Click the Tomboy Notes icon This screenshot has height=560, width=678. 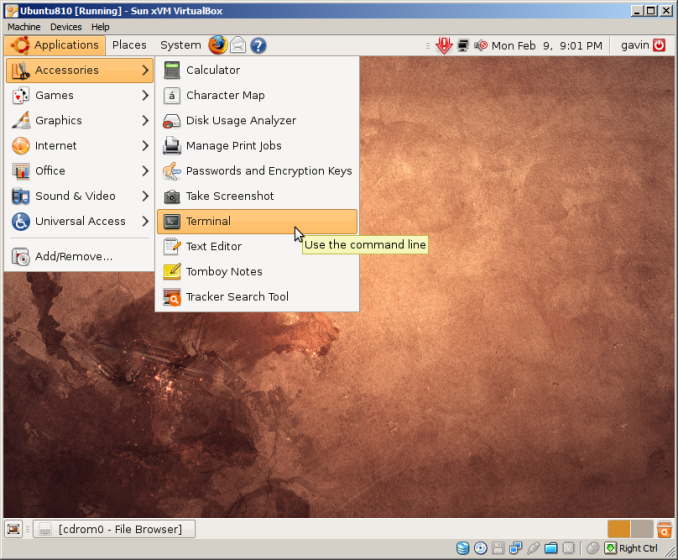[172, 272]
